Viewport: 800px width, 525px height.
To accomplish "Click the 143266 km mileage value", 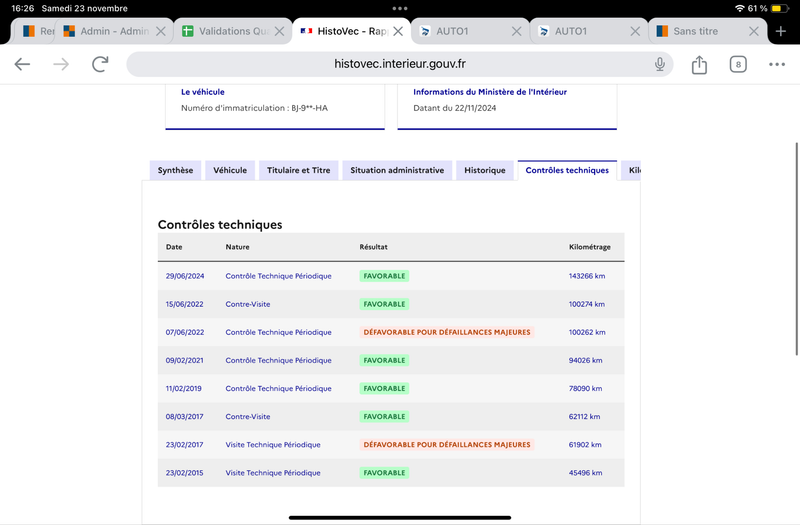I will 587,276.
